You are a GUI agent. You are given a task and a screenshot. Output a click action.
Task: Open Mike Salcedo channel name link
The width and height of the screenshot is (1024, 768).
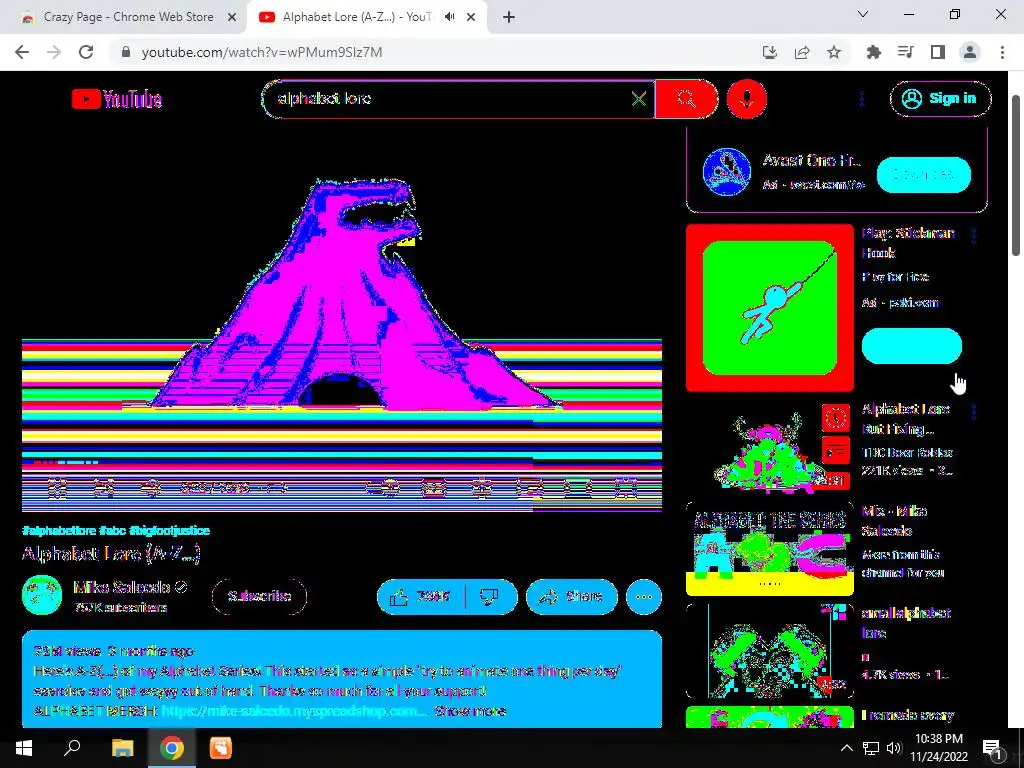tap(121, 587)
